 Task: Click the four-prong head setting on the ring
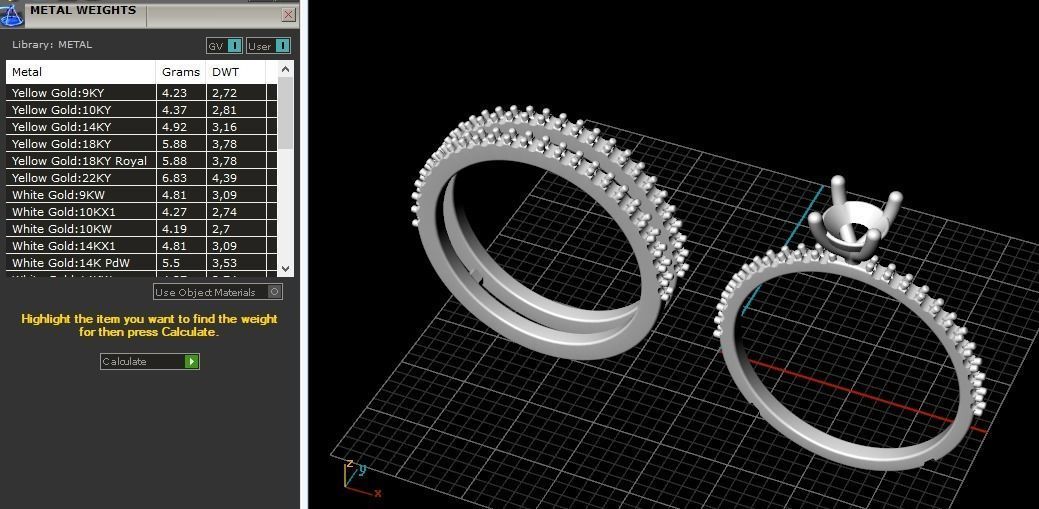click(x=853, y=219)
